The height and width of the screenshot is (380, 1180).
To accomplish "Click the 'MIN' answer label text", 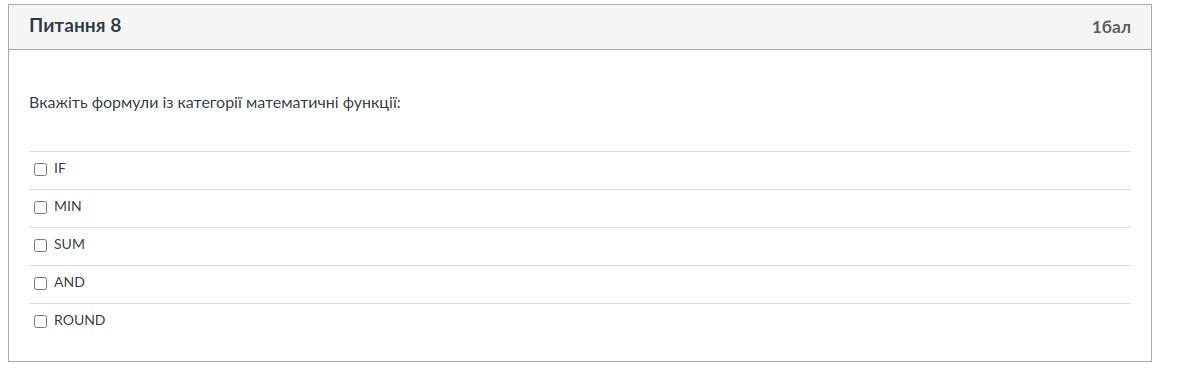I will click(68, 206).
